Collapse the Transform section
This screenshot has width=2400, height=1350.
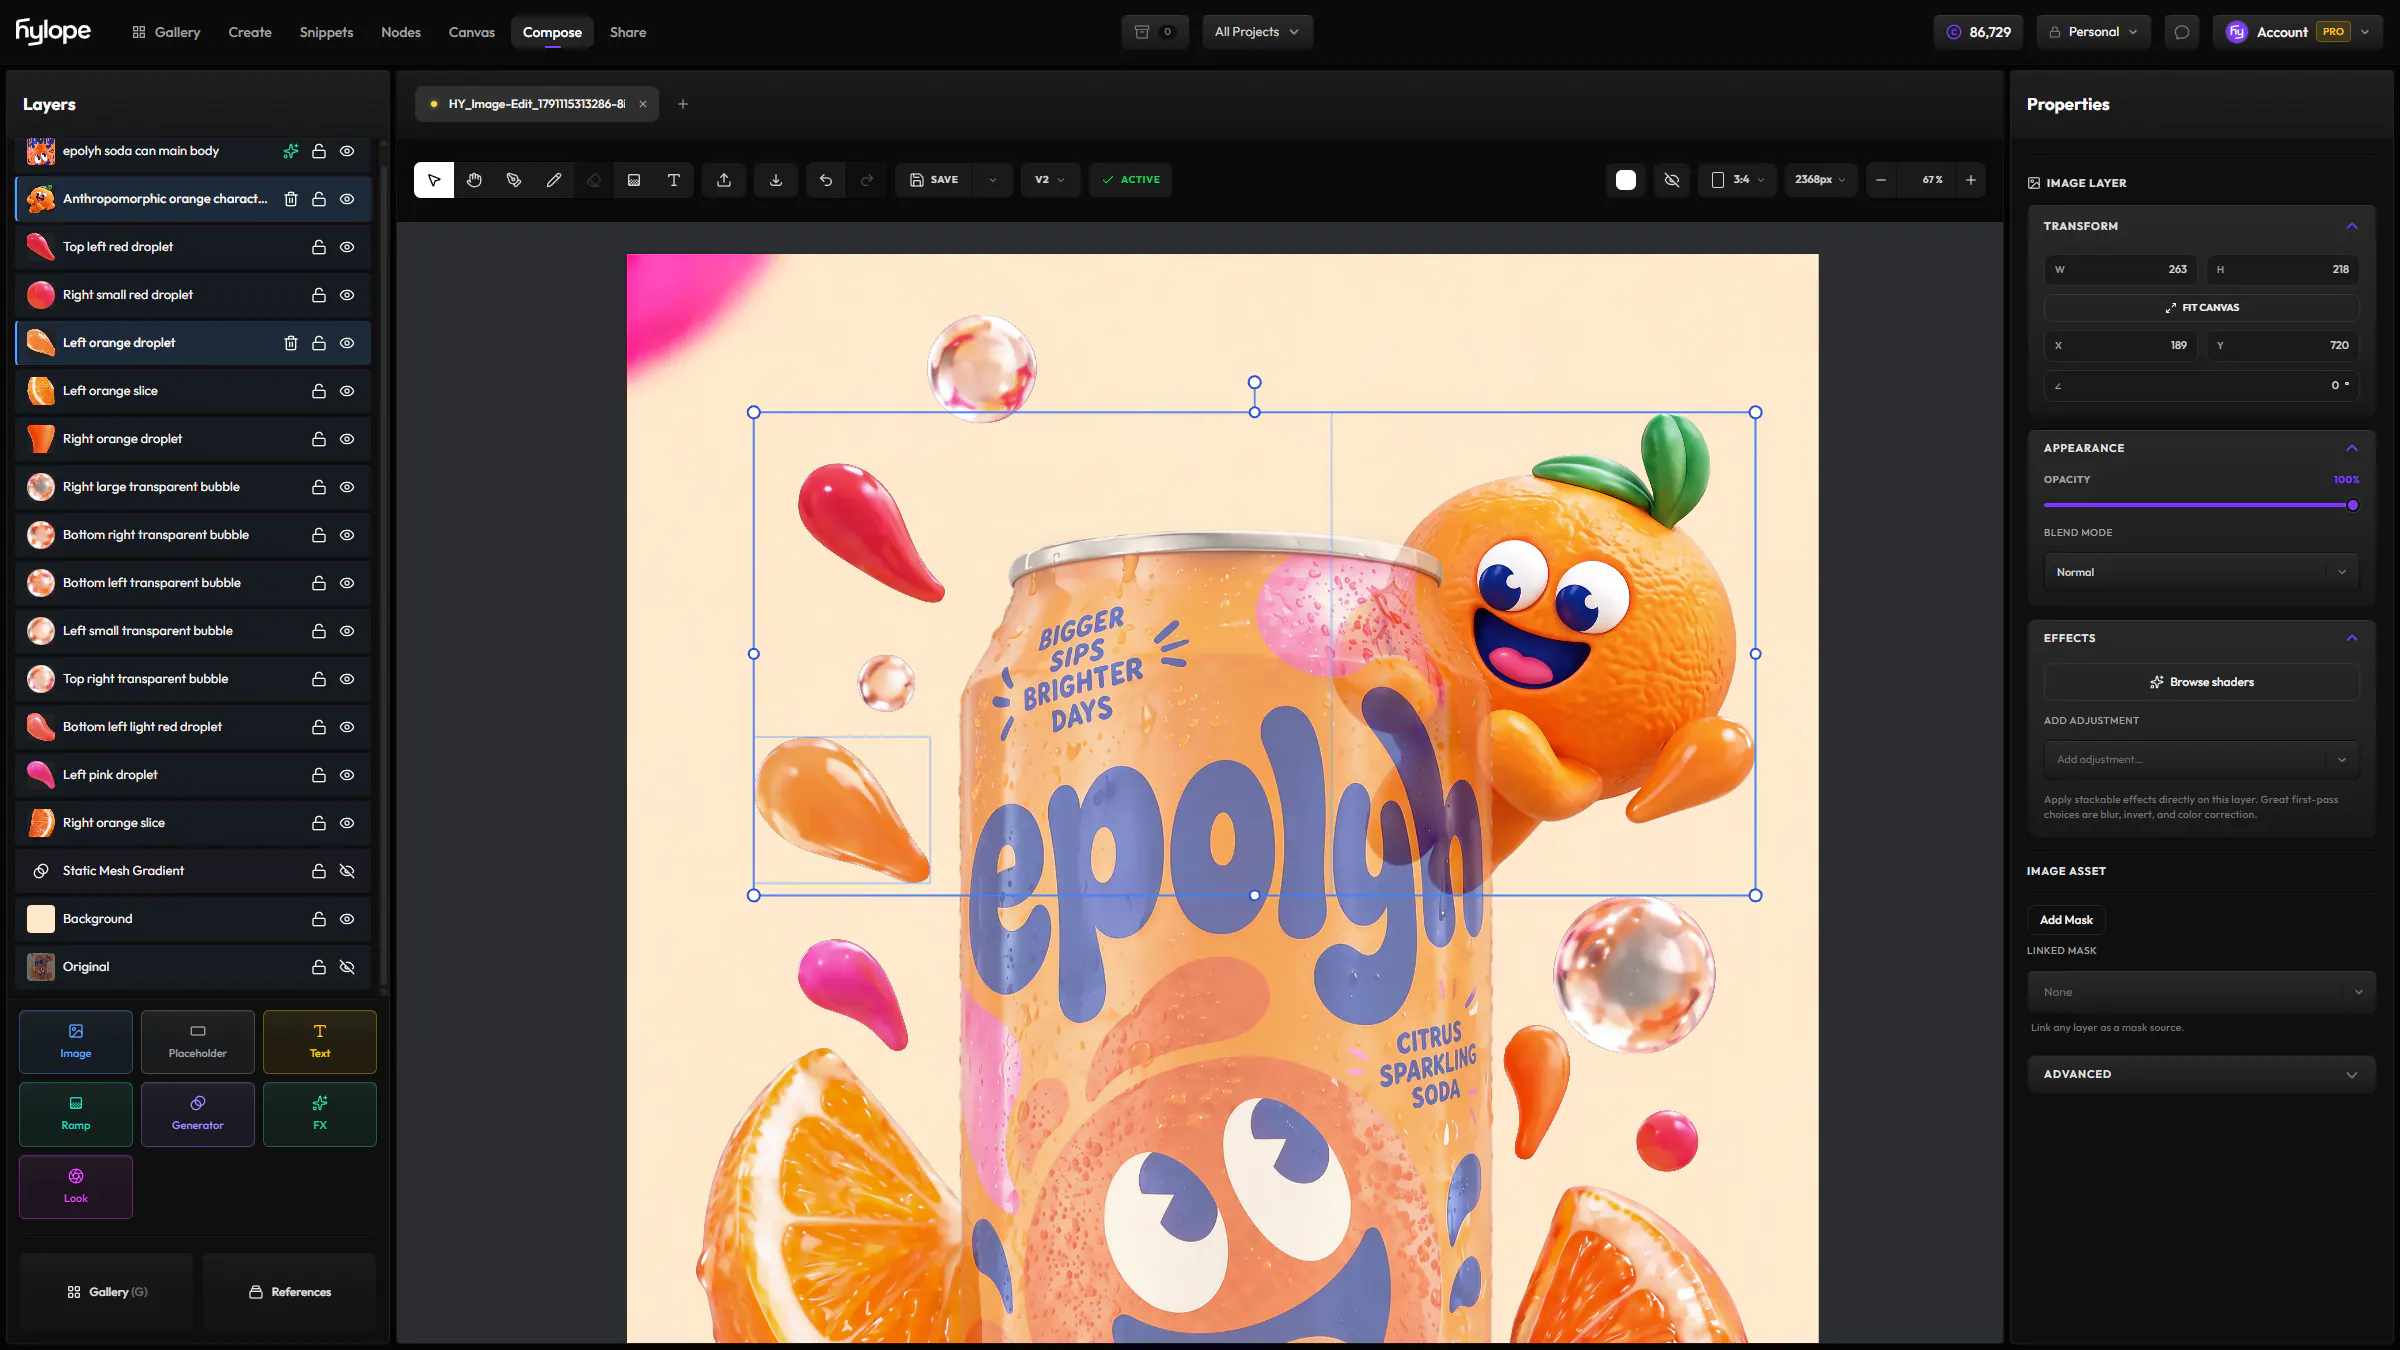(2352, 226)
